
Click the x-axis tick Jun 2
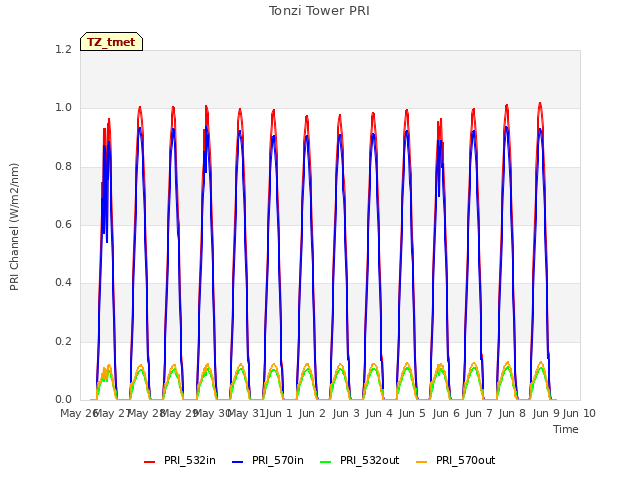point(312,413)
